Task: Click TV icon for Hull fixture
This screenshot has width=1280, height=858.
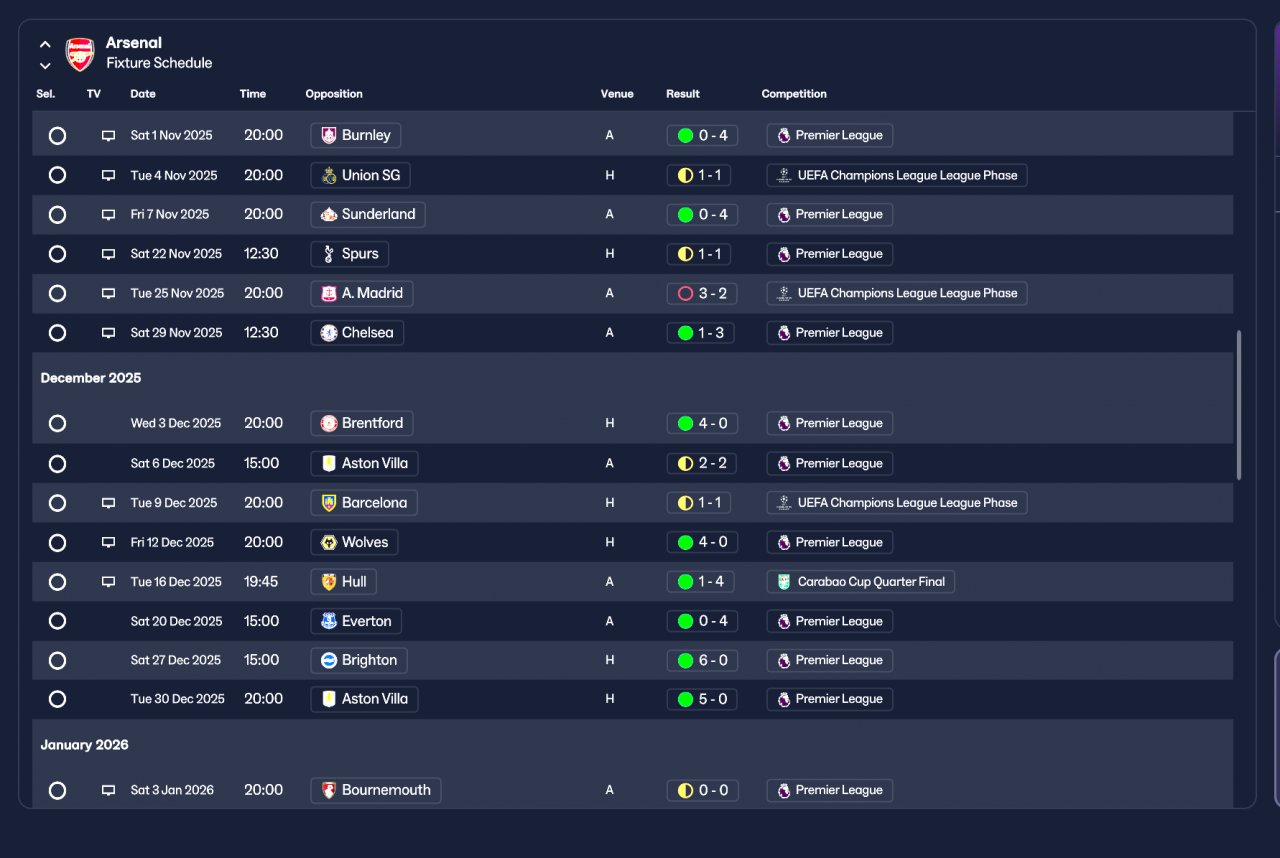Action: 108,582
